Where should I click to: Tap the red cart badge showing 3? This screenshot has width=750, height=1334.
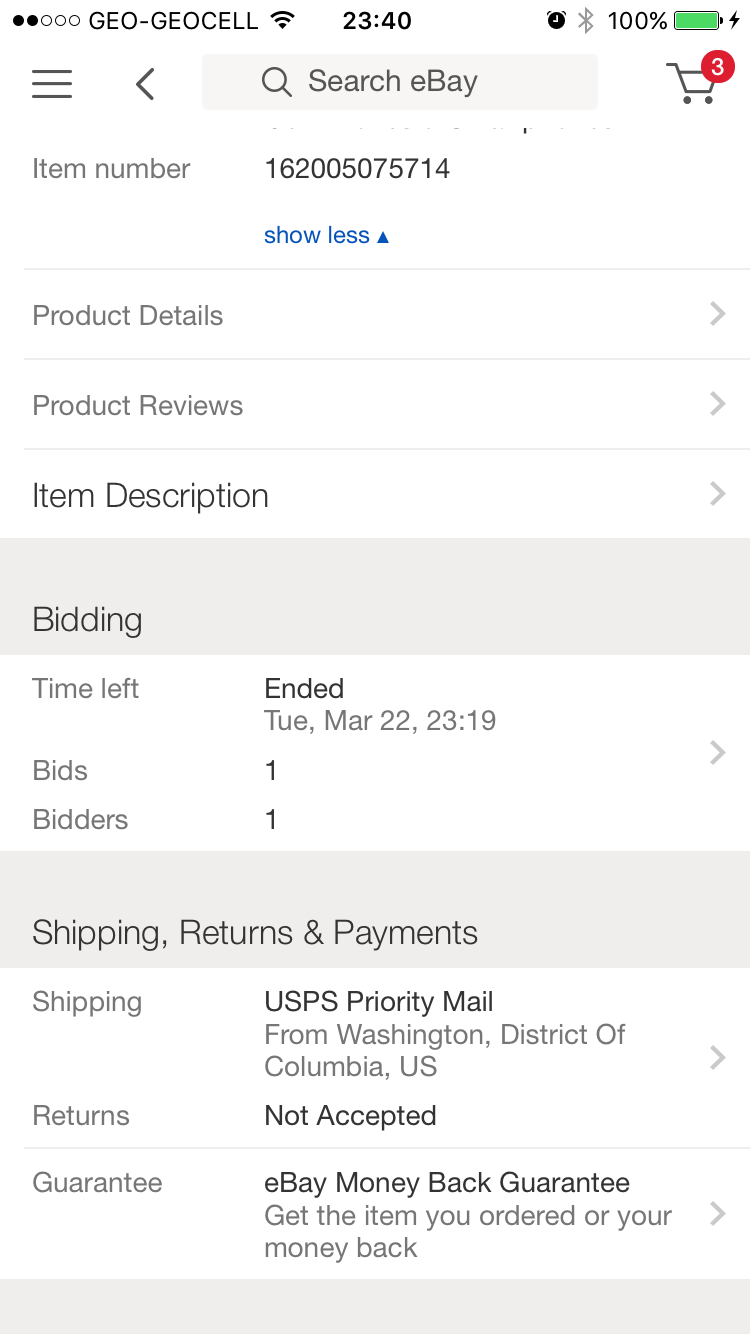[x=716, y=67]
